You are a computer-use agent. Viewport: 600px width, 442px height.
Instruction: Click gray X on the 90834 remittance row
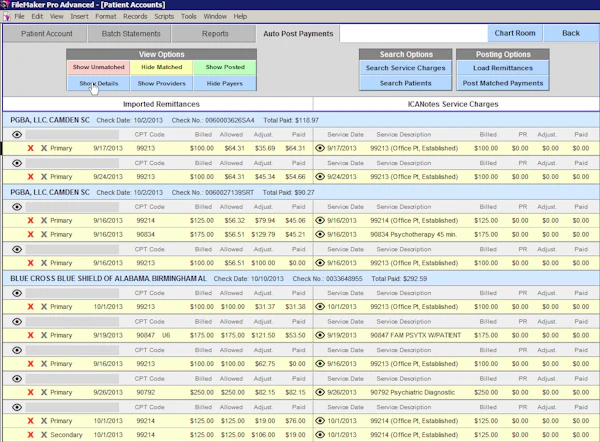coord(44,234)
